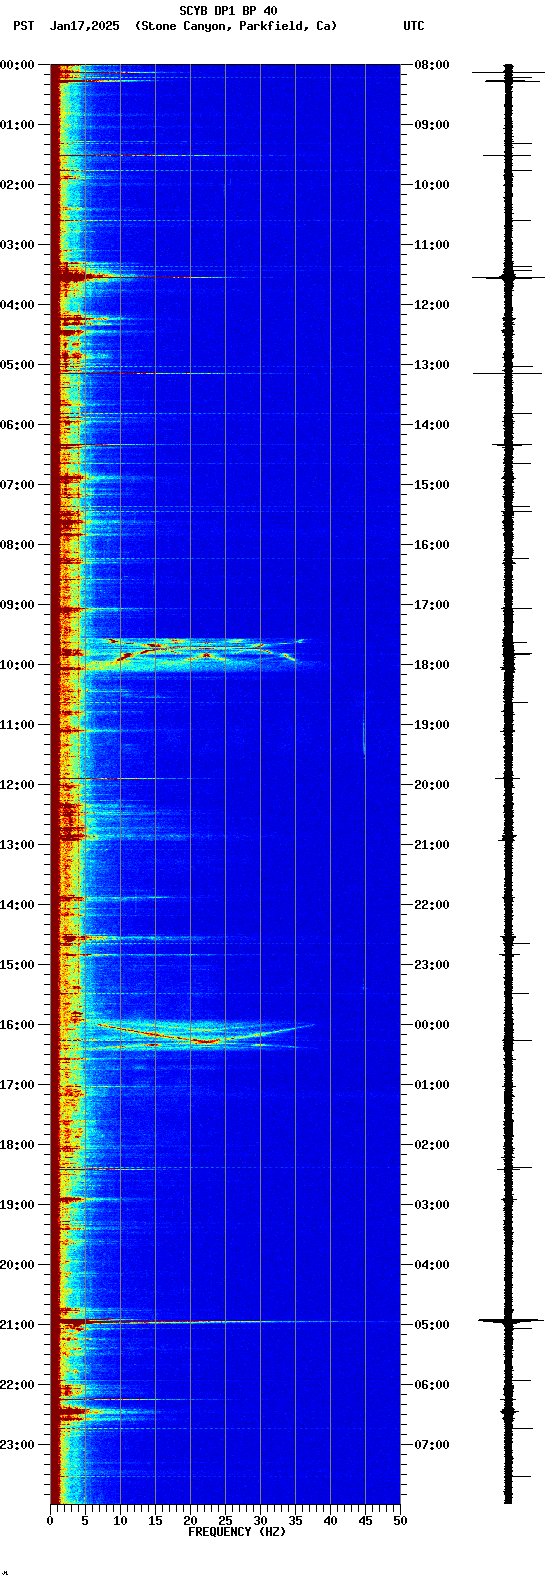The image size is (552, 1584).
Task: Click the curved signal just after 16:00 PST
Action: click(205, 1034)
